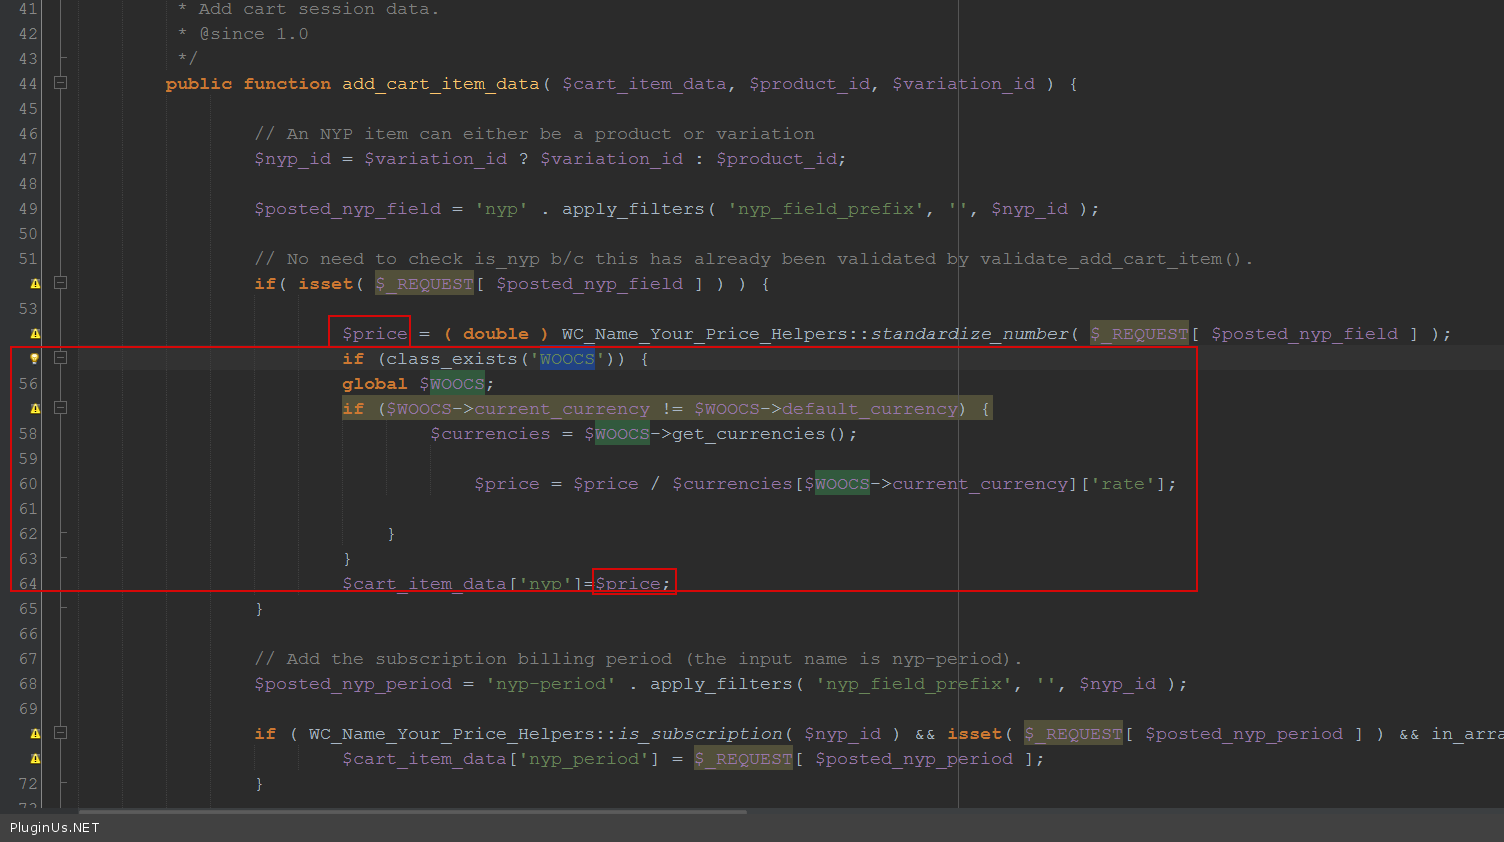The image size is (1504, 842).
Task: Click the '( double )' type cast
Action: pyautogui.click(x=495, y=334)
